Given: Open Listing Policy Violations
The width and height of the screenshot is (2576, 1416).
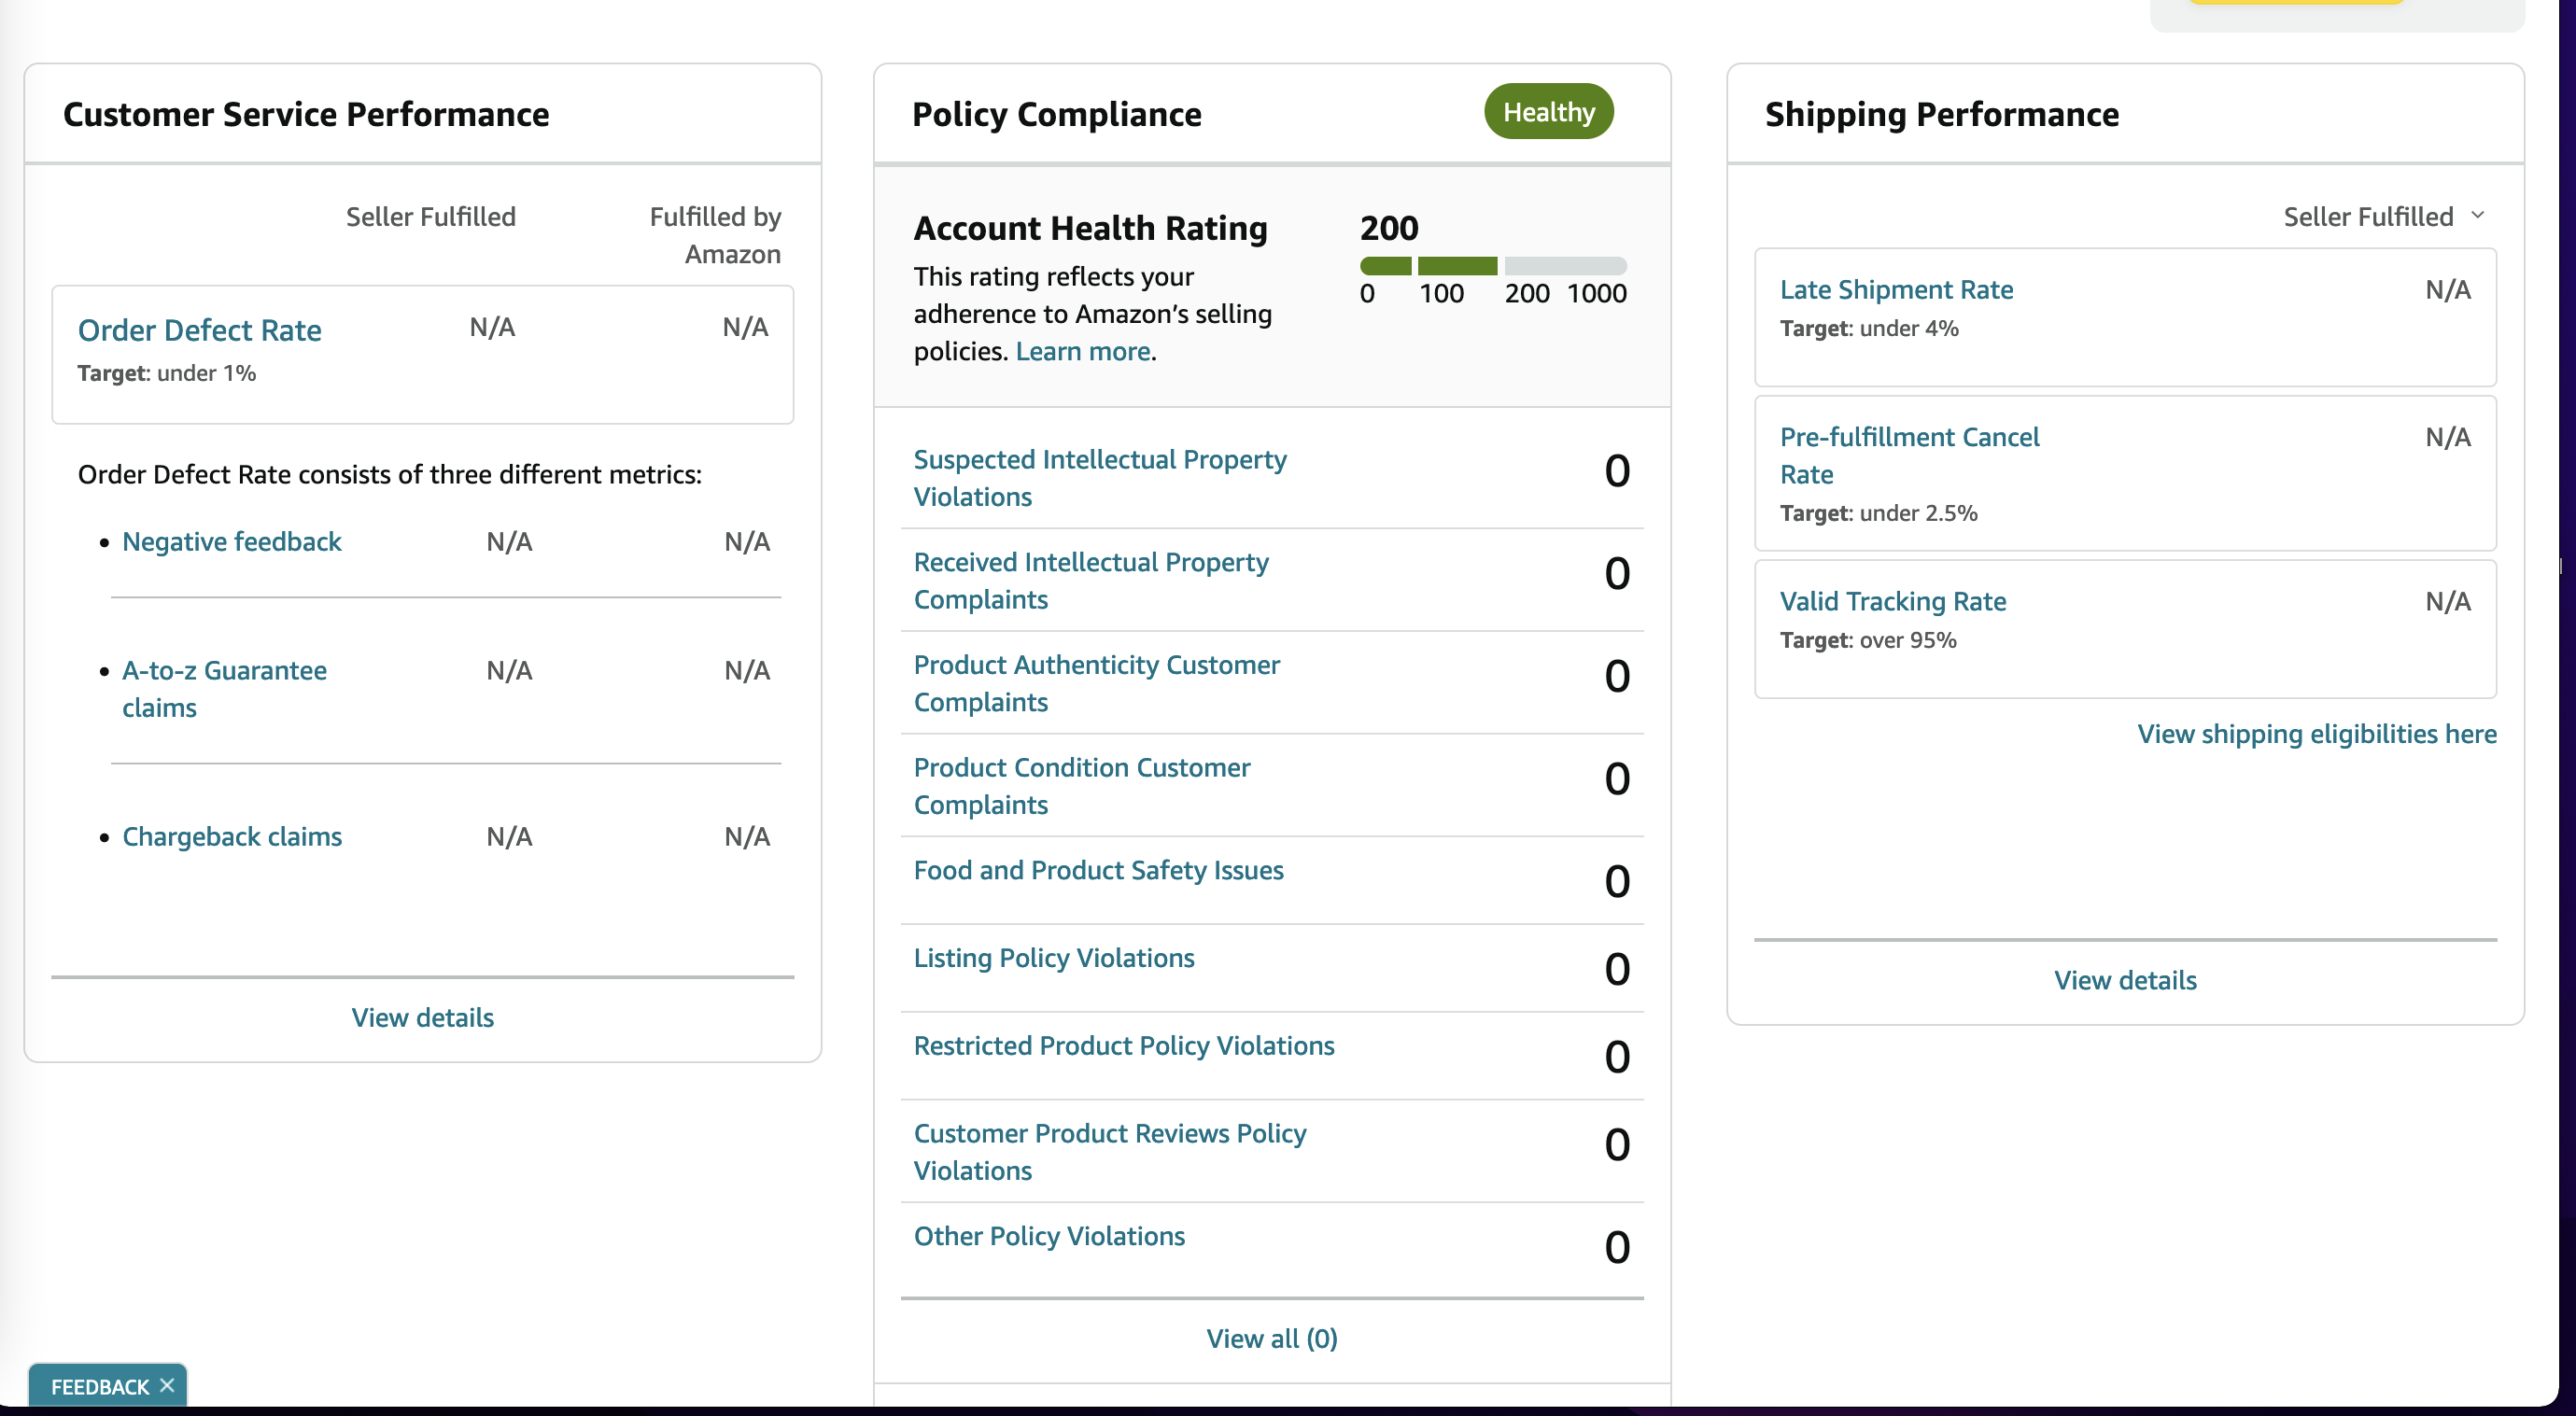Looking at the screenshot, I should tap(1054, 958).
